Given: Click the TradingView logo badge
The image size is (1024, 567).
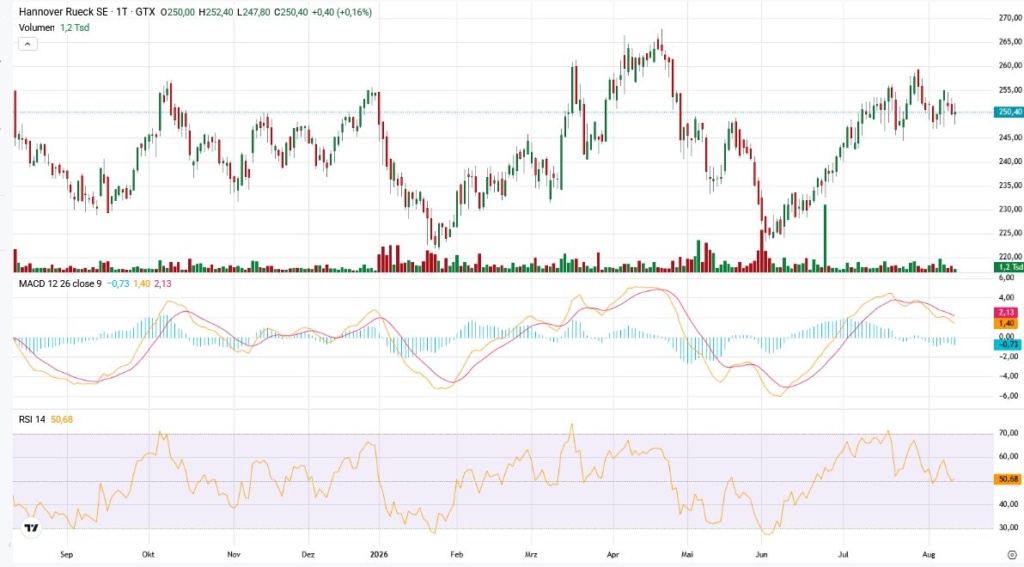Looking at the screenshot, I should pos(31,527).
